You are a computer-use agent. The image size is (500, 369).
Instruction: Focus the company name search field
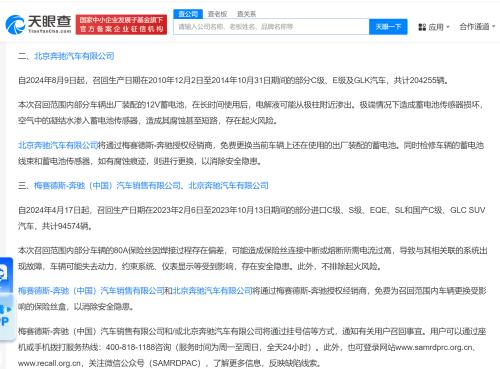click(271, 27)
